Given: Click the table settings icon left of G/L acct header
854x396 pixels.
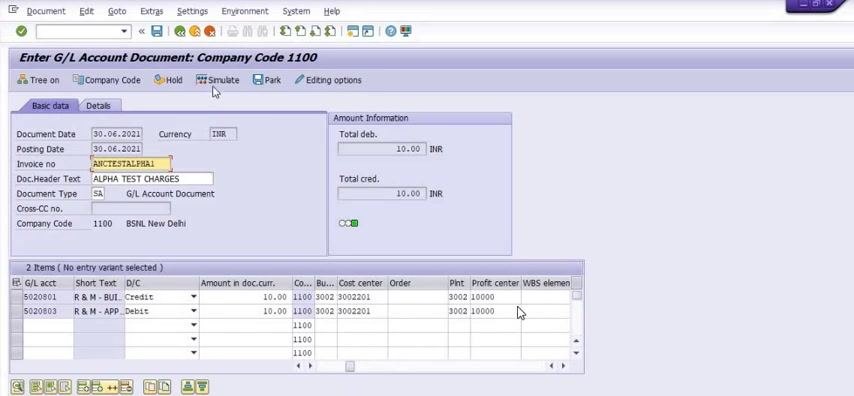Looking at the screenshot, I should point(16,283).
